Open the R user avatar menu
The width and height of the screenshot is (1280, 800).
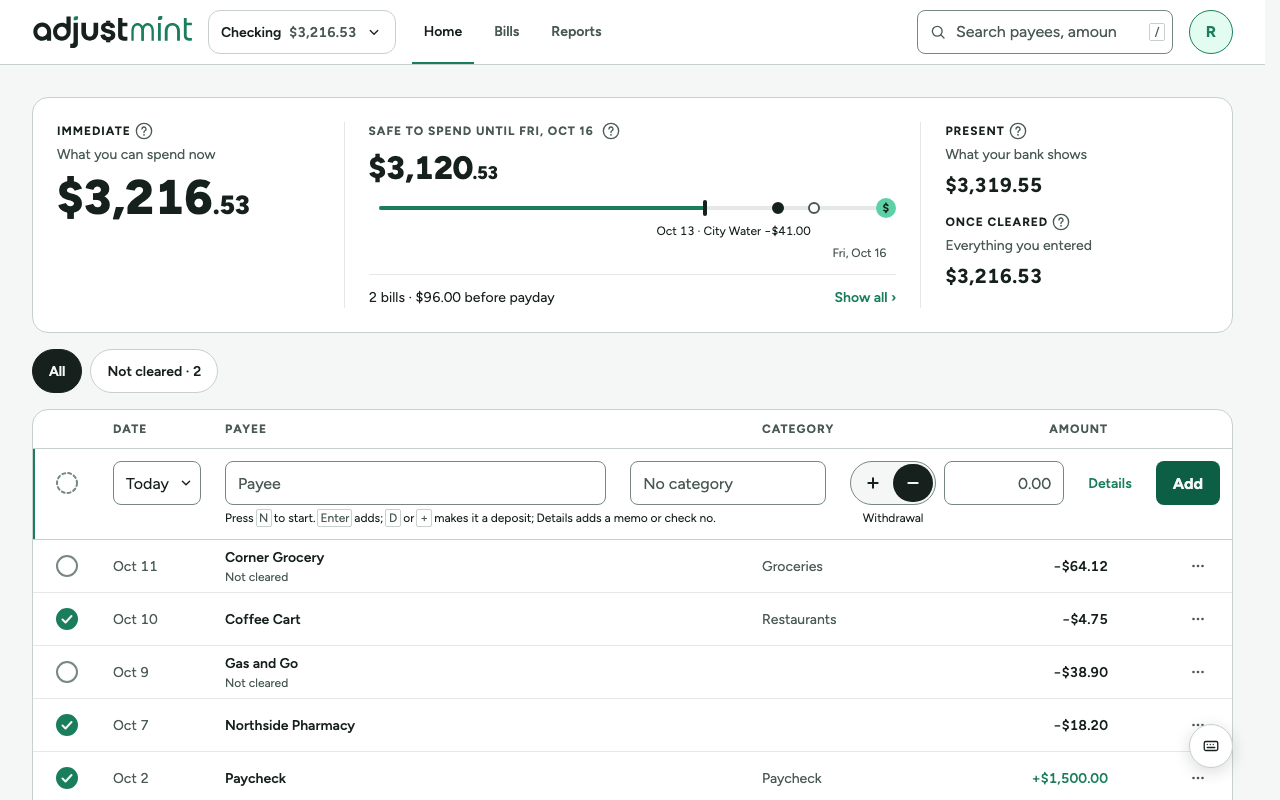[x=1211, y=32]
